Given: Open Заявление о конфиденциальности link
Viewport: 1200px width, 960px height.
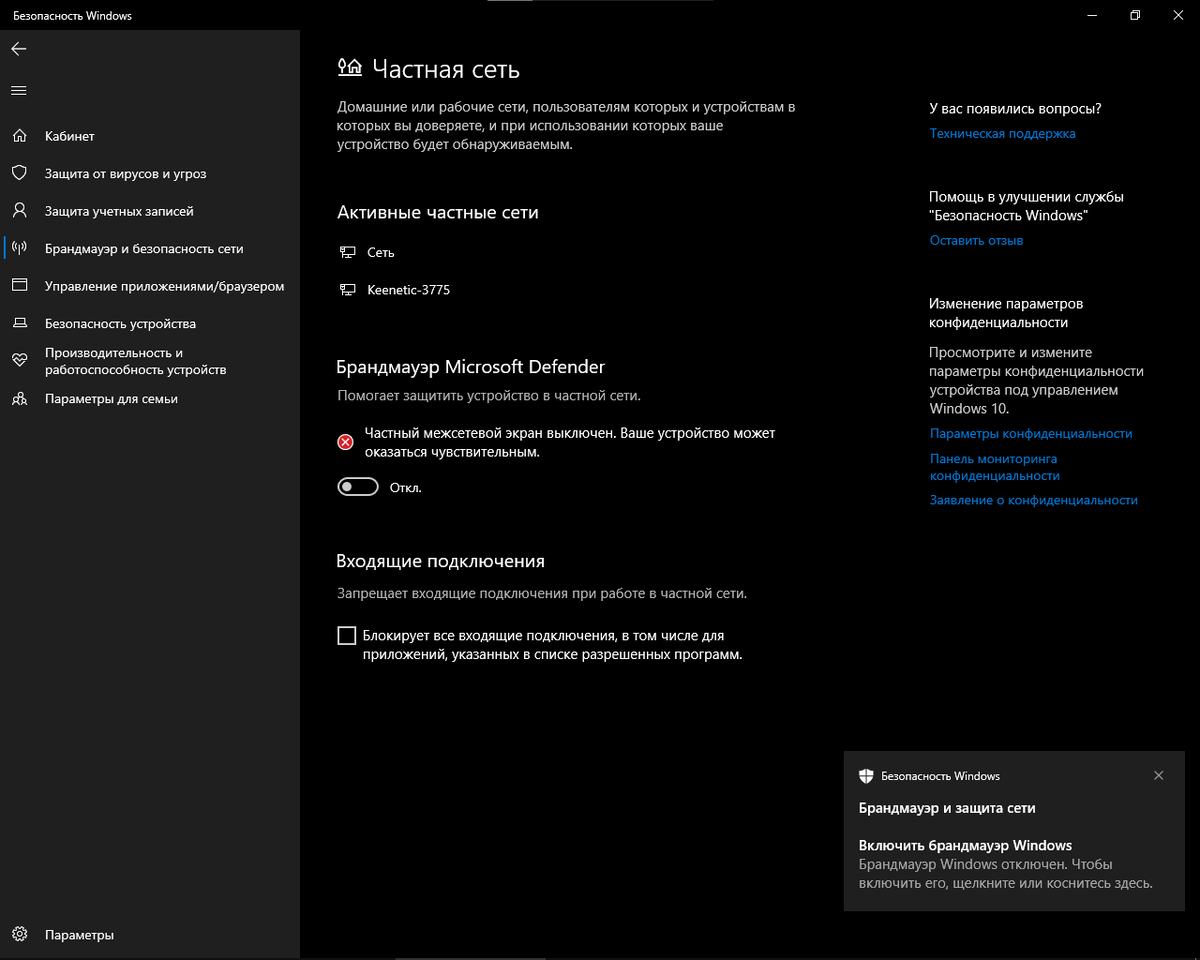Looking at the screenshot, I should pos(1034,499).
